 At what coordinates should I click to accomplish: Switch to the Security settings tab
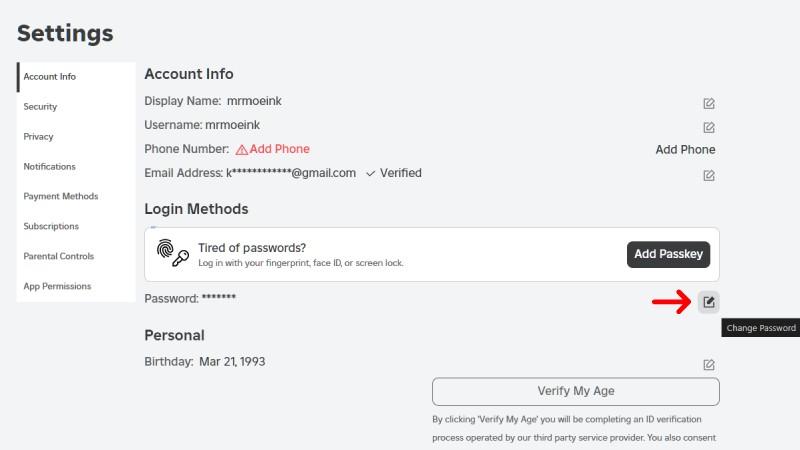(40, 107)
